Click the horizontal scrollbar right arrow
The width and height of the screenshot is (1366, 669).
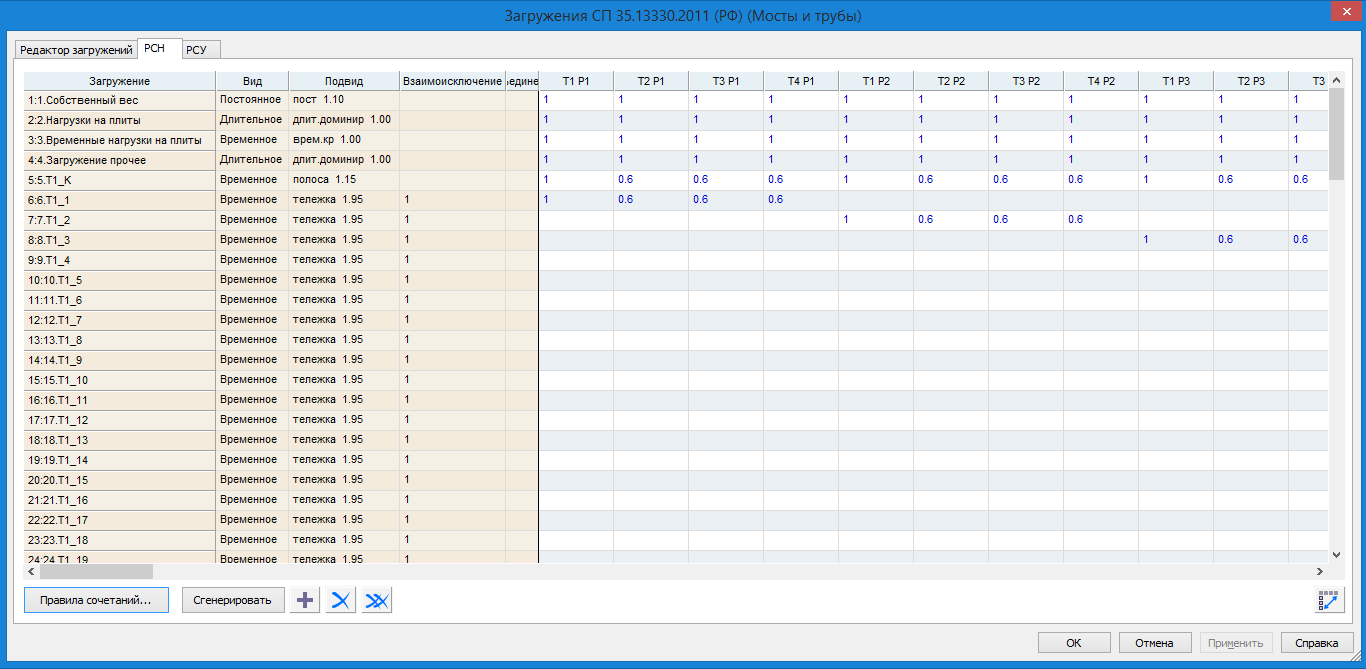pyautogui.click(x=1319, y=572)
